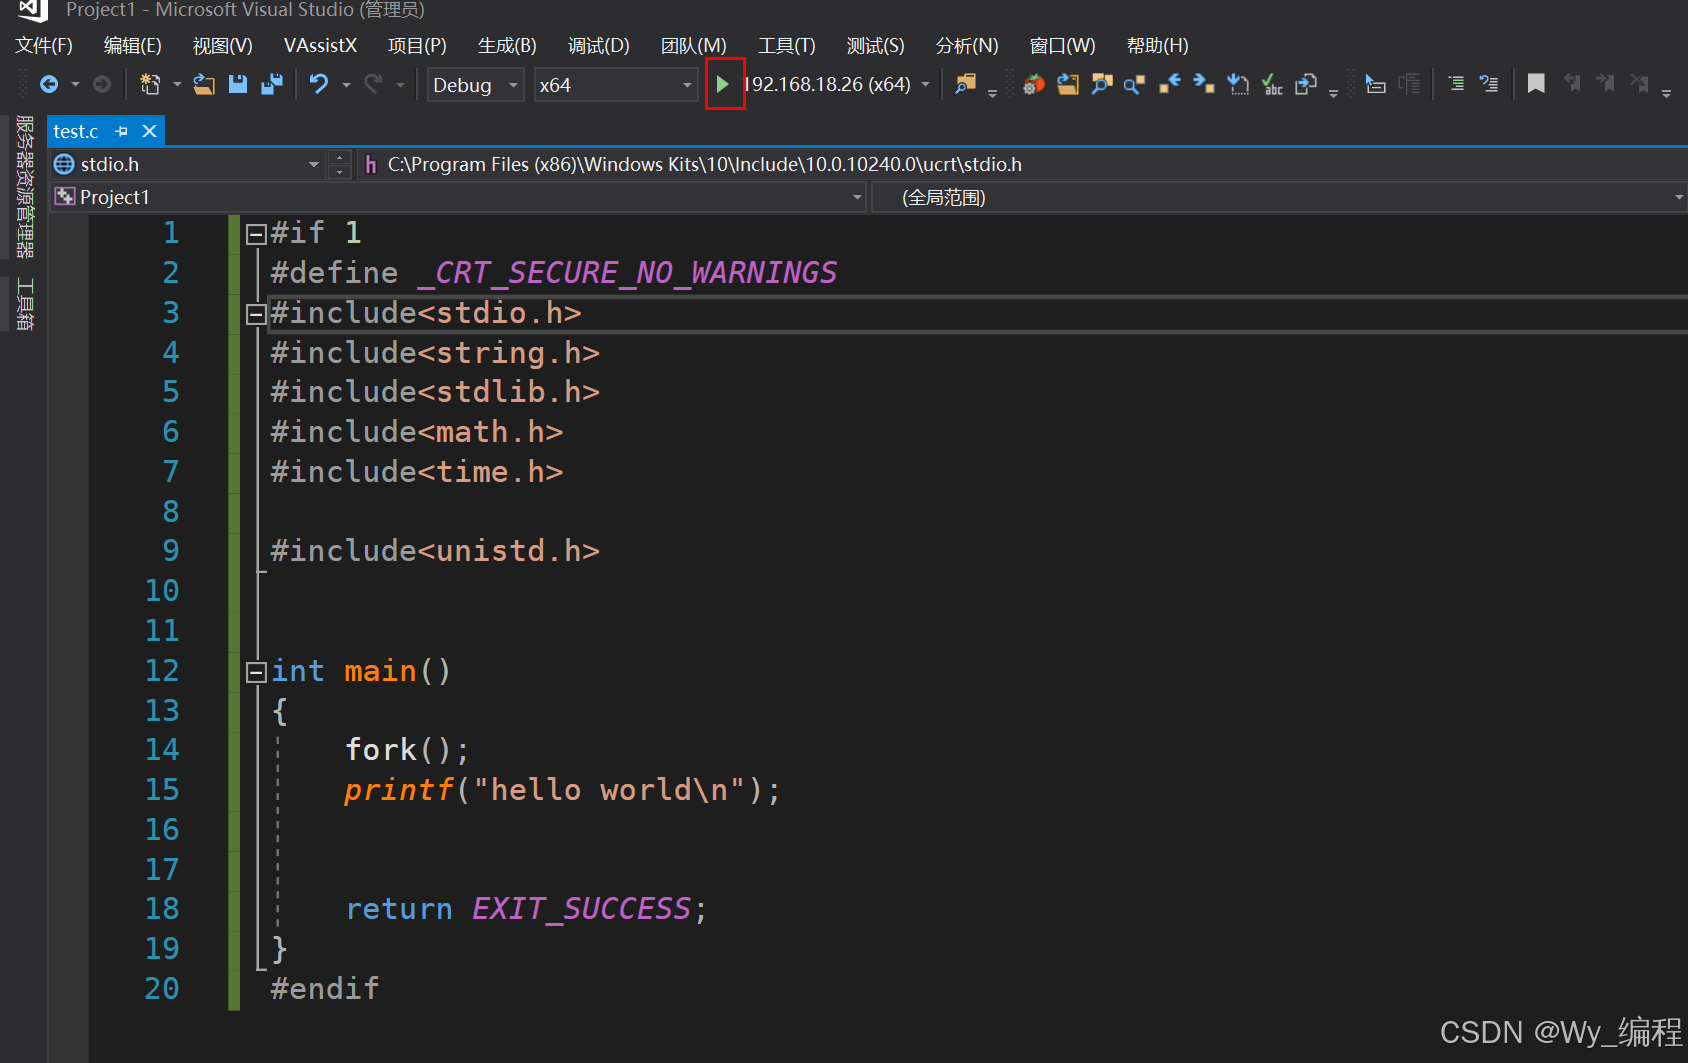Click the Increase Line Indent icon
The height and width of the screenshot is (1063, 1688).
click(1489, 85)
